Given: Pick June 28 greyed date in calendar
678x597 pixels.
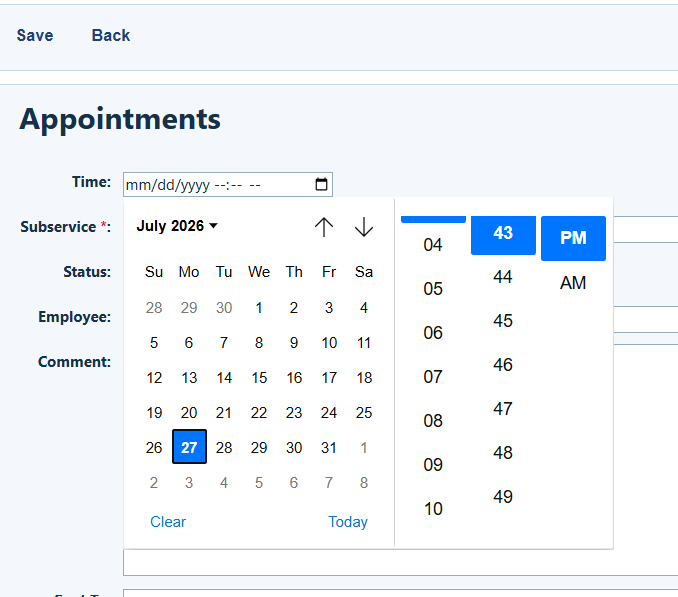Looking at the screenshot, I should [154, 308].
